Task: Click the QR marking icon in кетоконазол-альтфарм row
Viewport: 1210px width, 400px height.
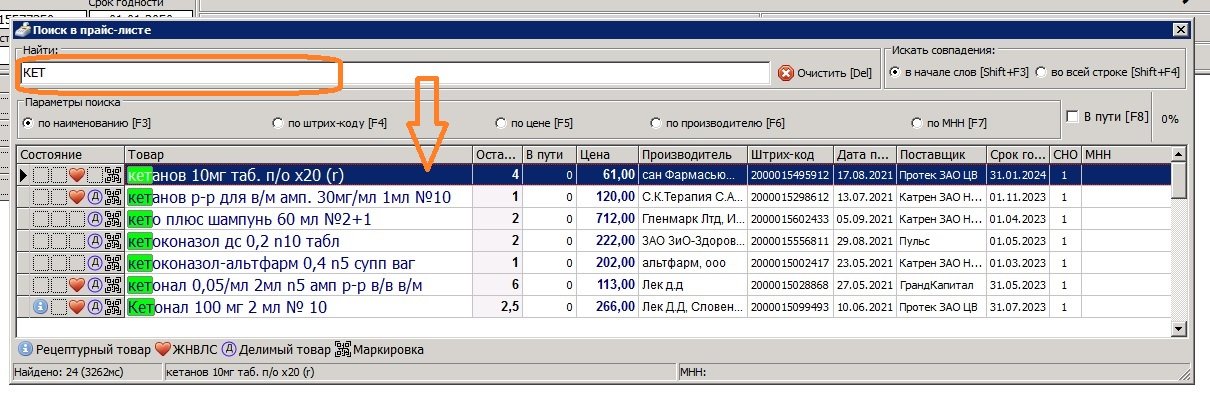Action: 113,263
